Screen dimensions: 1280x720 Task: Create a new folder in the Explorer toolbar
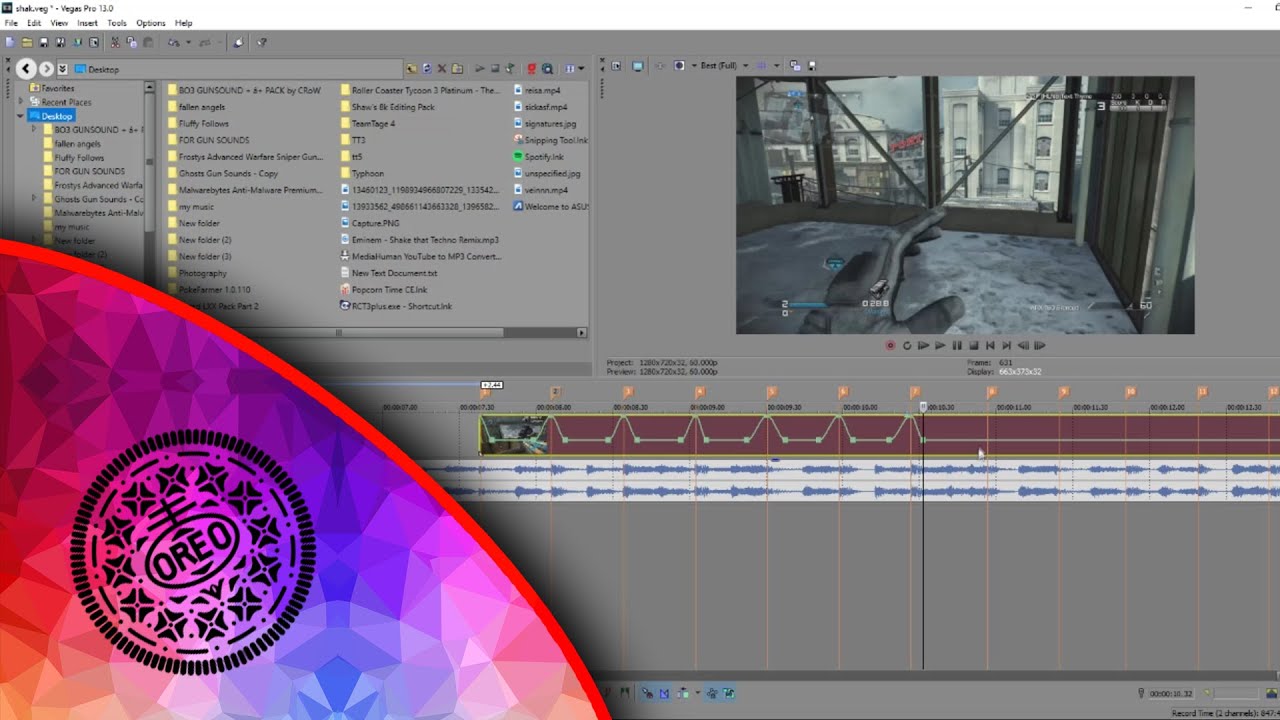[x=457, y=68]
